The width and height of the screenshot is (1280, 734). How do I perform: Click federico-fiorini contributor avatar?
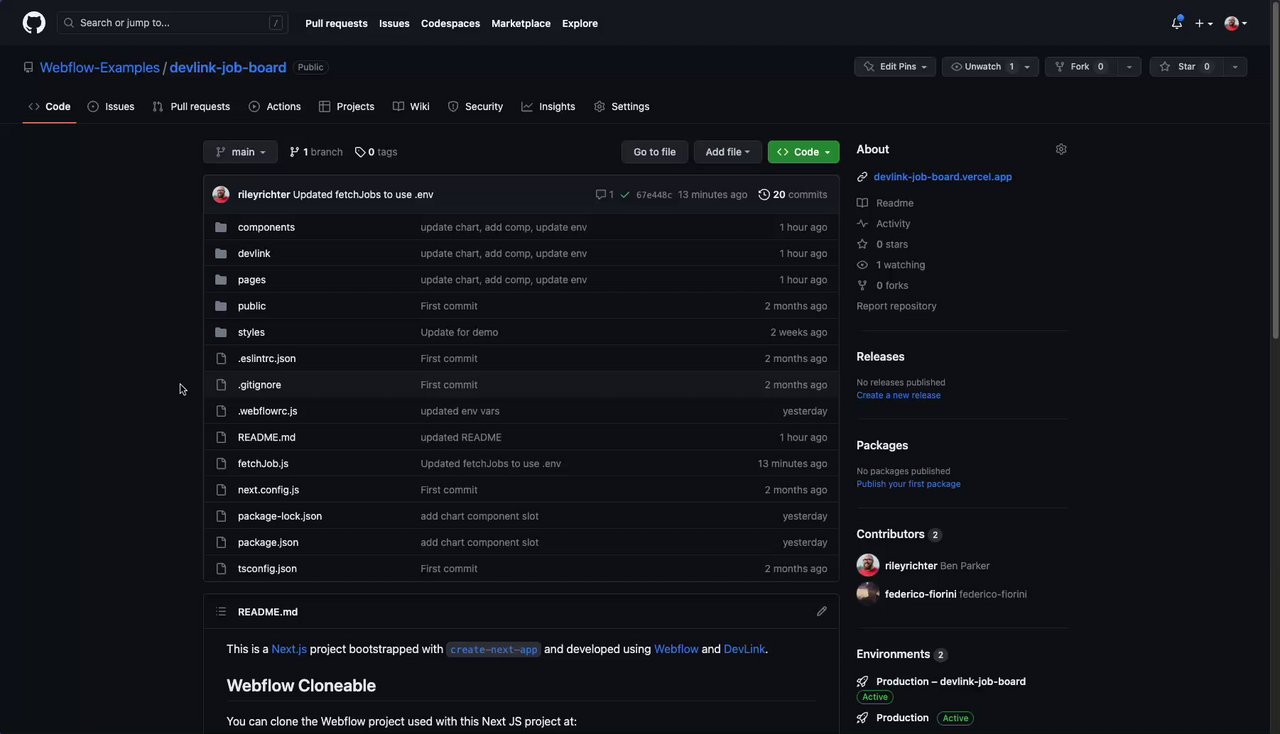point(868,593)
